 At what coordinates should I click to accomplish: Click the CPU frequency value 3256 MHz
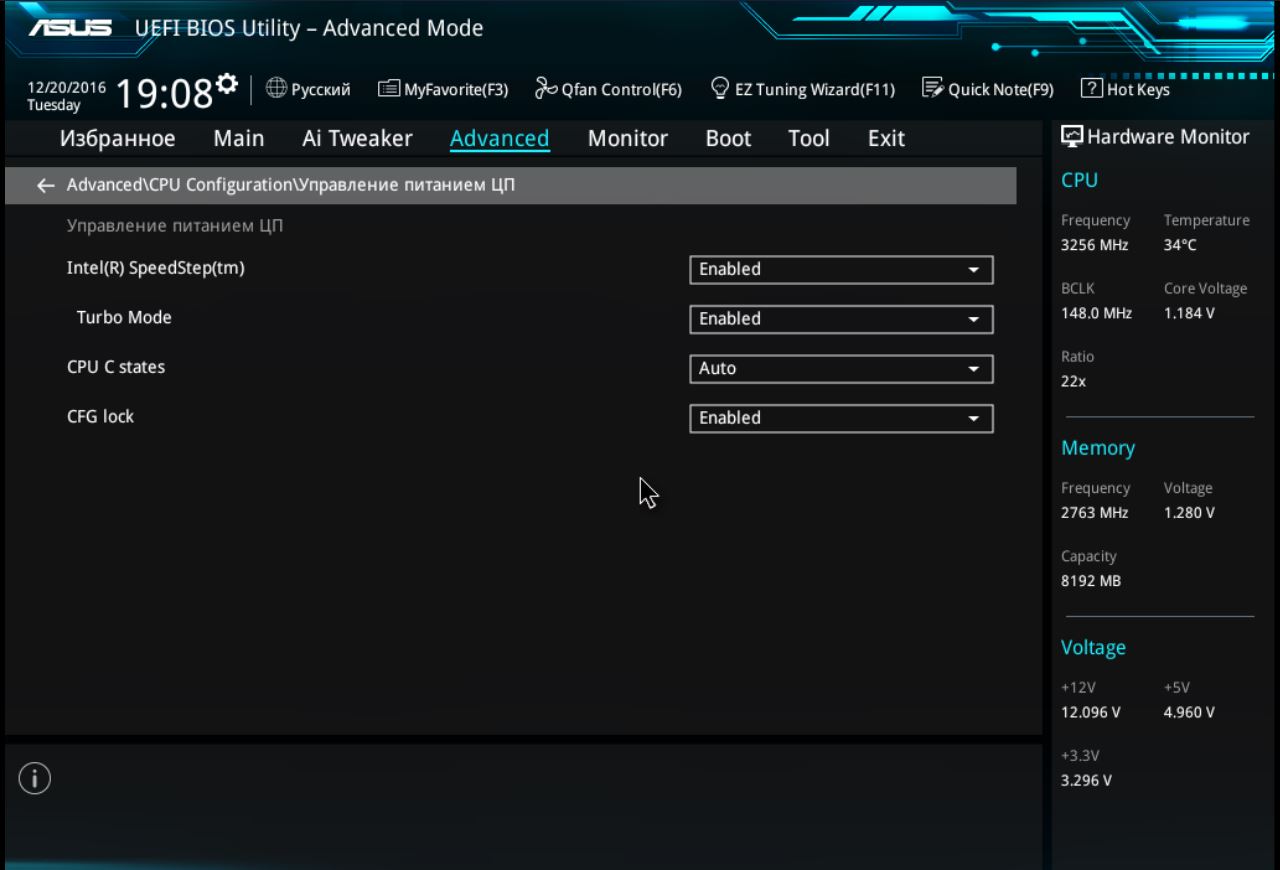pos(1095,245)
